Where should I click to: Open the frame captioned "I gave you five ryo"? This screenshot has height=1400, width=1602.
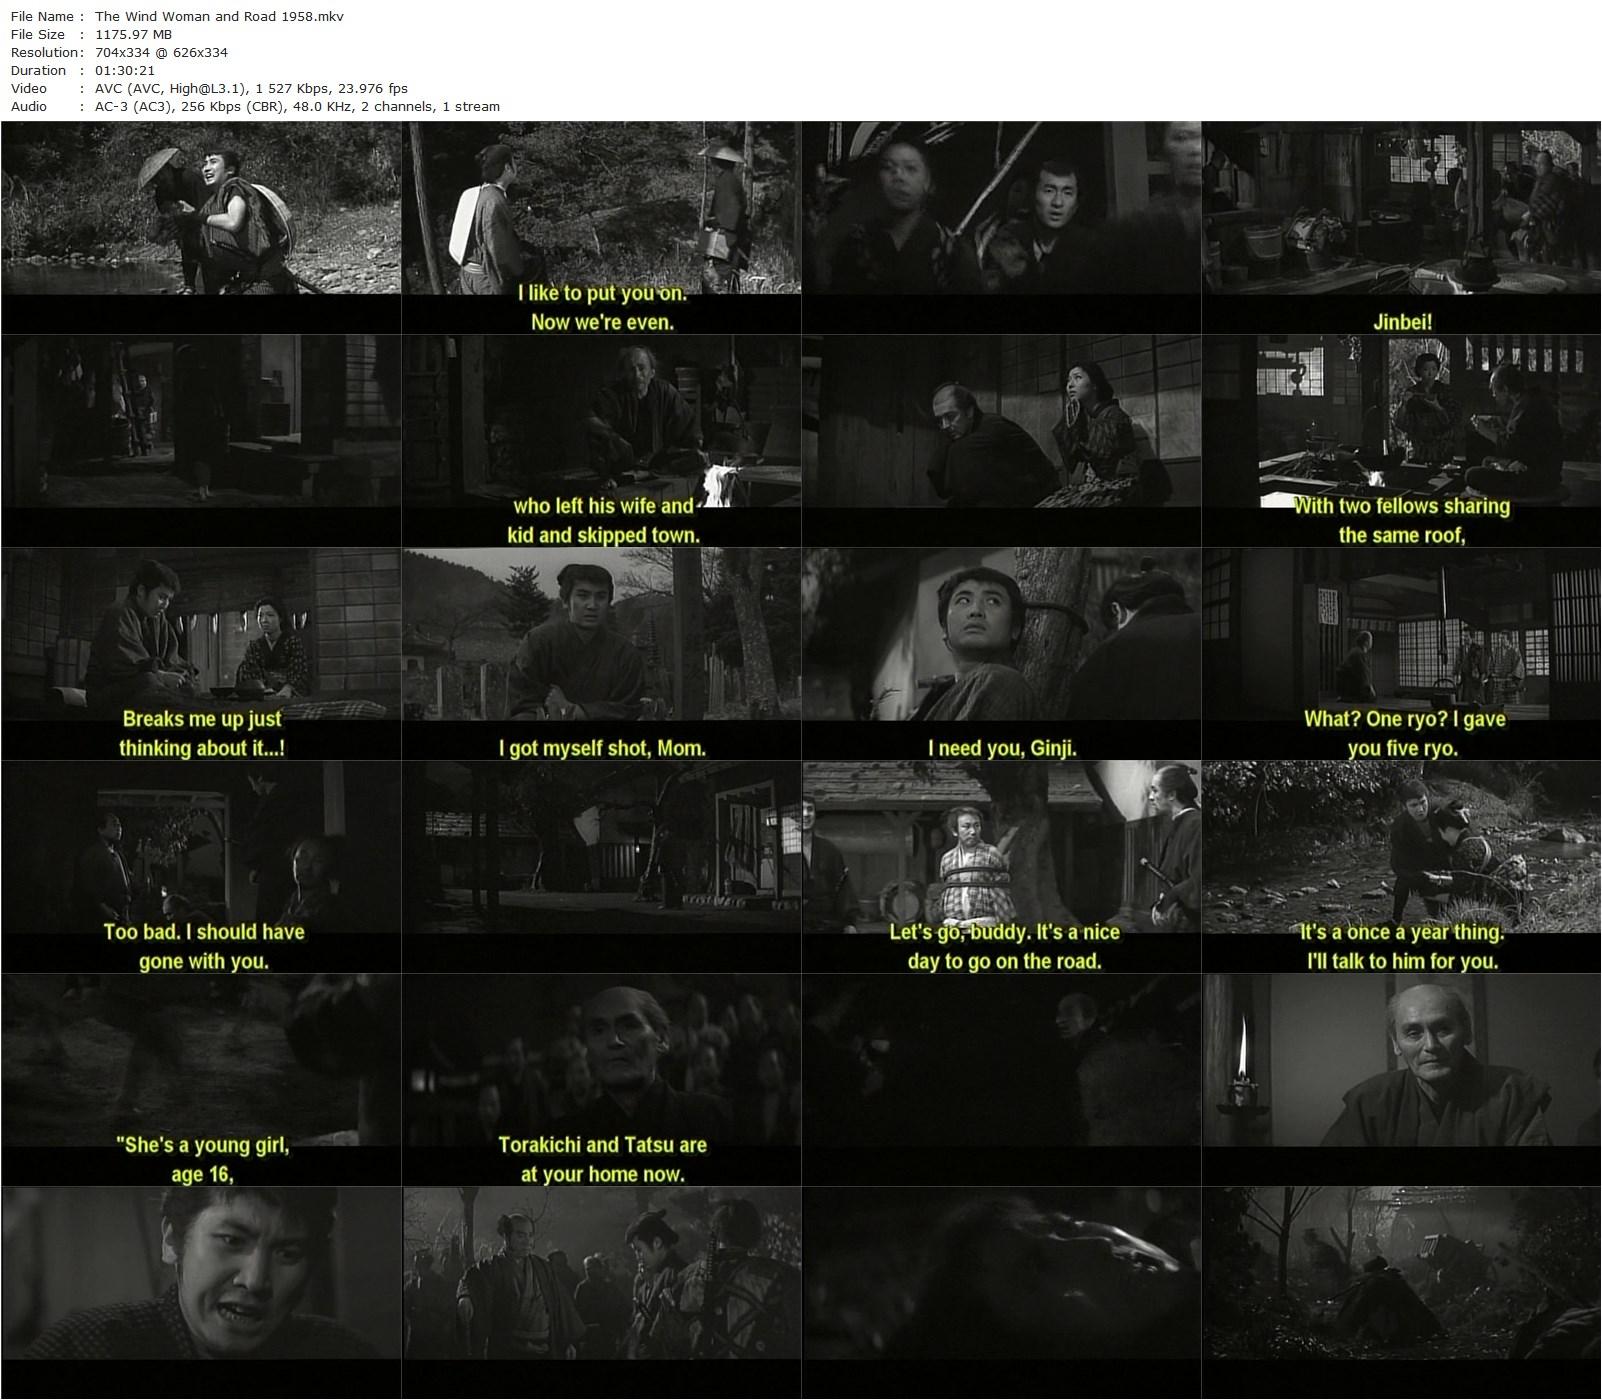coord(1401,654)
